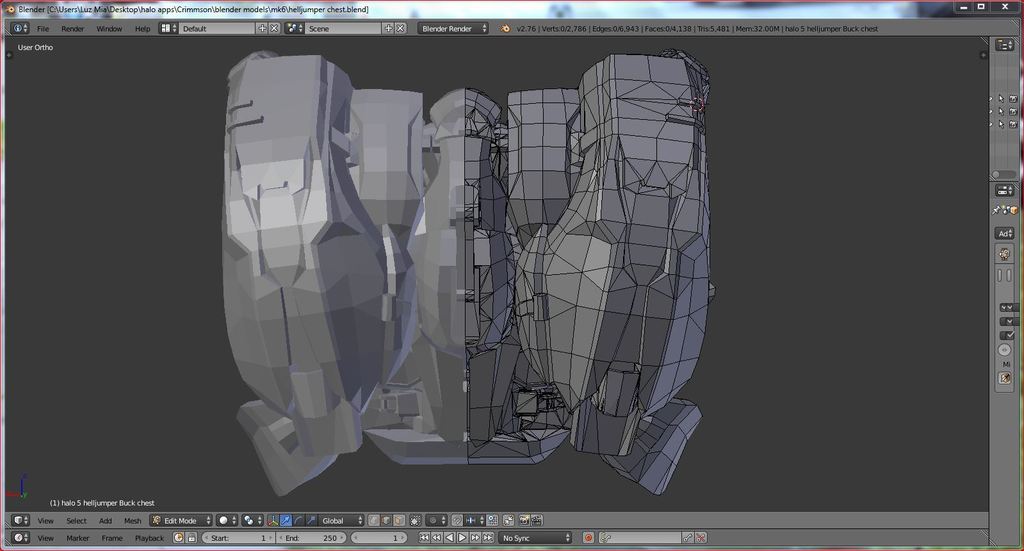Jump to the last frame of playback
Screen dimensions: 1024x551
click(x=488, y=538)
